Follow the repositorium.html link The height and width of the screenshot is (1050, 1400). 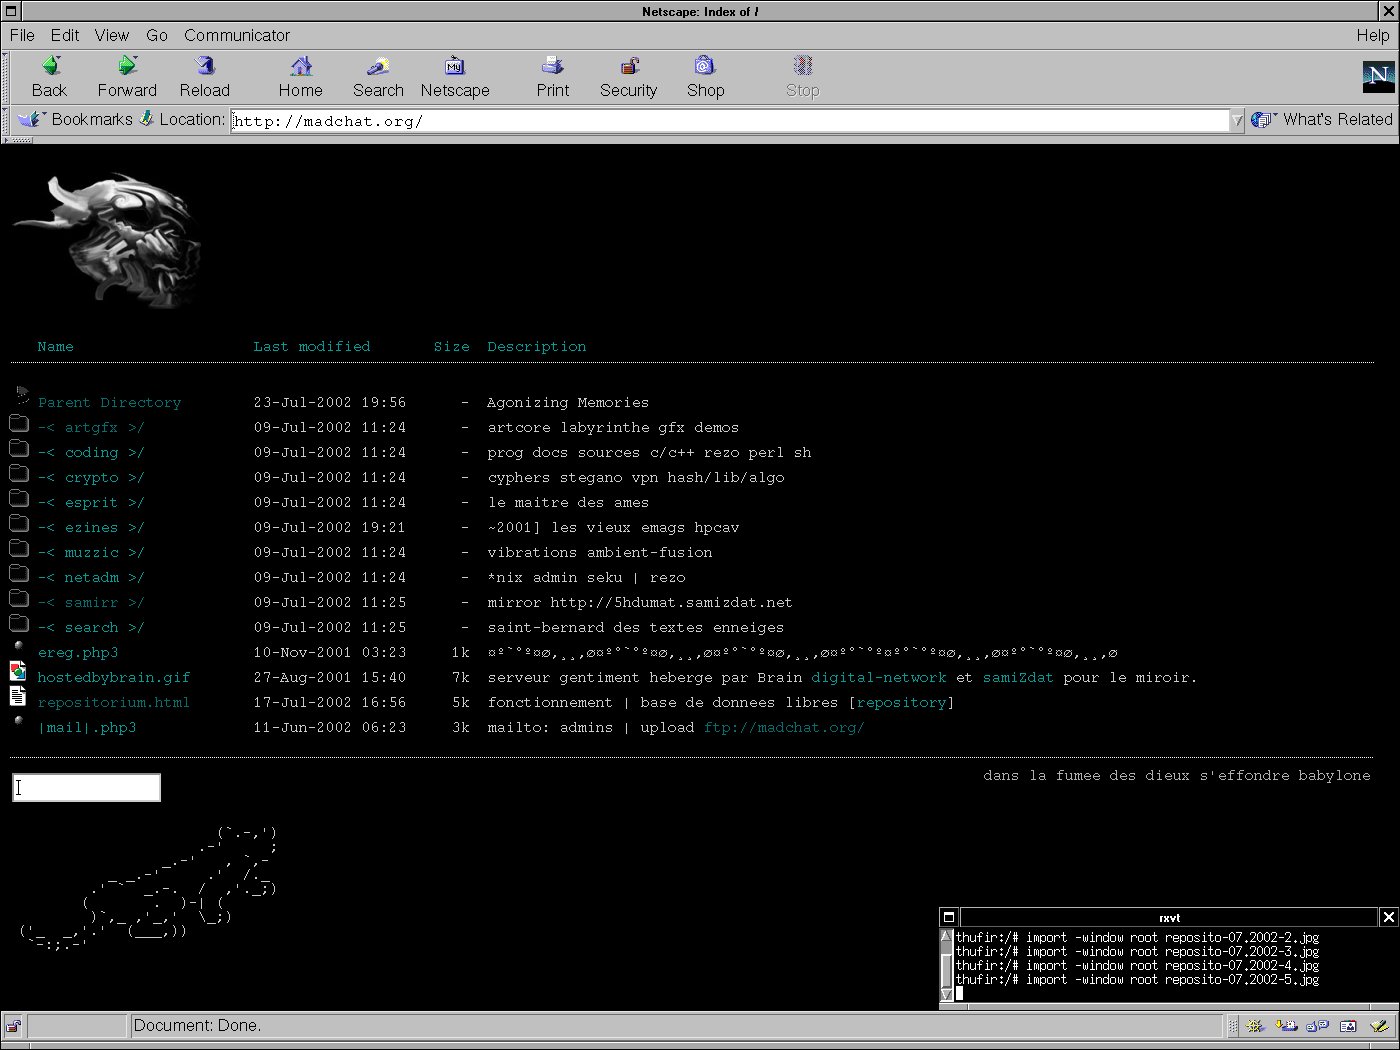113,703
